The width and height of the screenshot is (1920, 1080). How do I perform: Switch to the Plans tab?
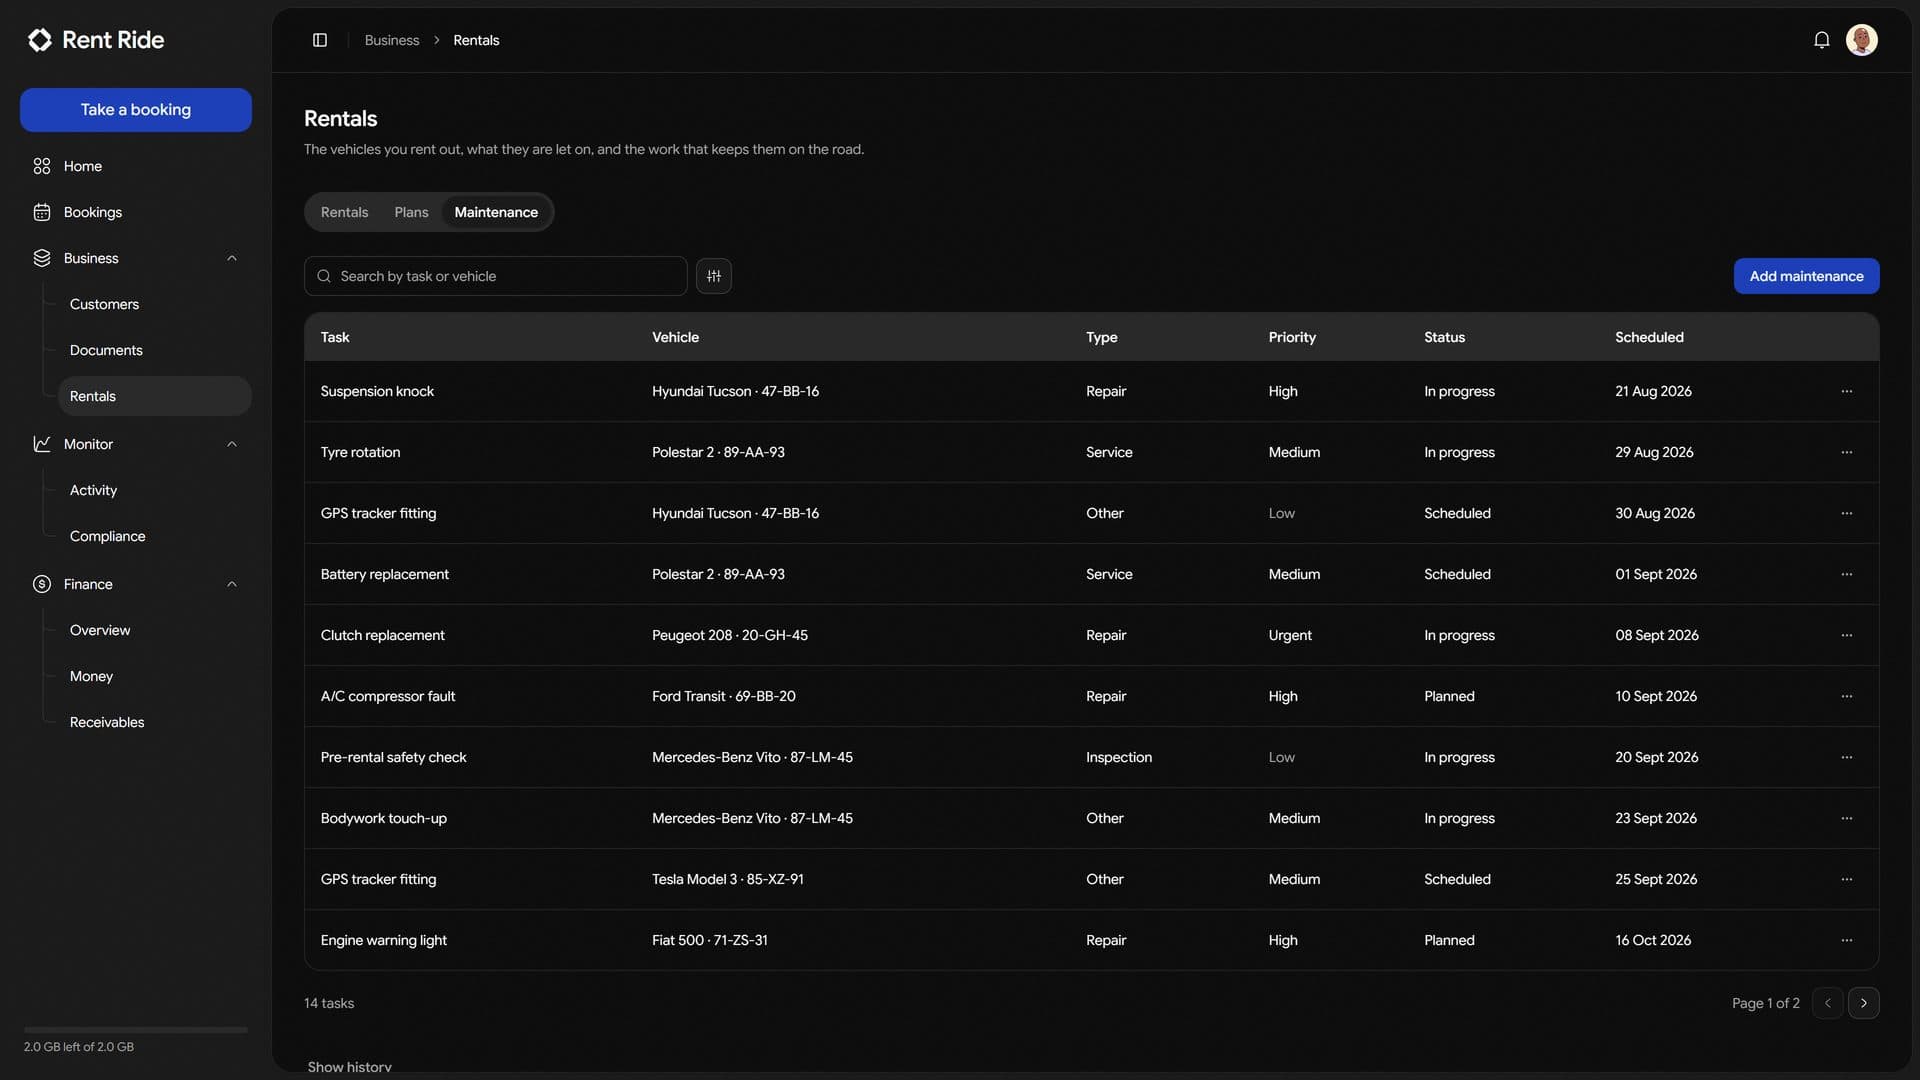click(411, 212)
